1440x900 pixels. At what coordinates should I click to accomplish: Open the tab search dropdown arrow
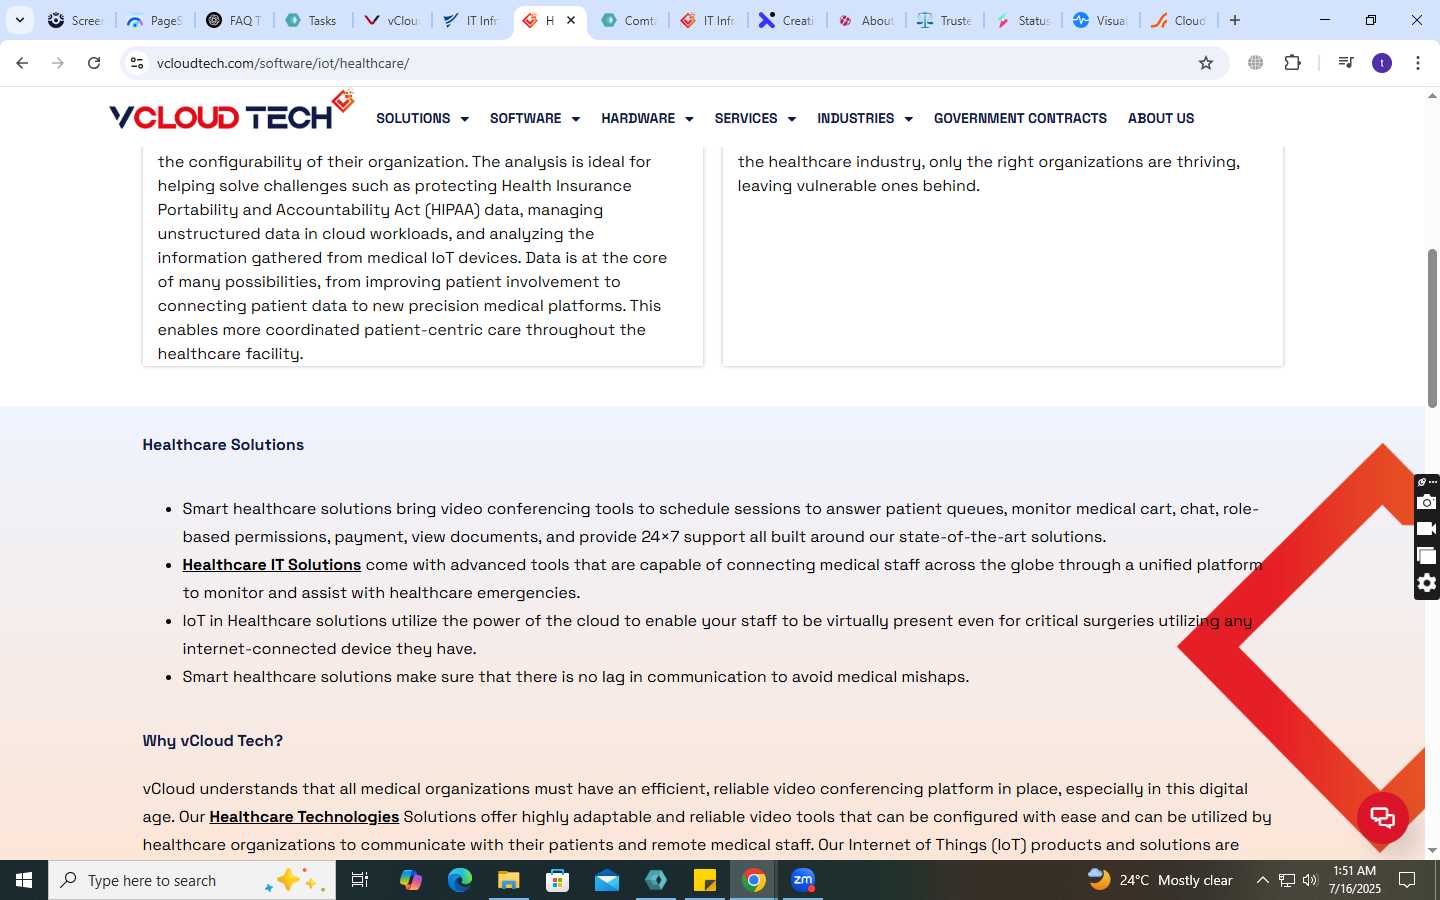click(x=20, y=20)
